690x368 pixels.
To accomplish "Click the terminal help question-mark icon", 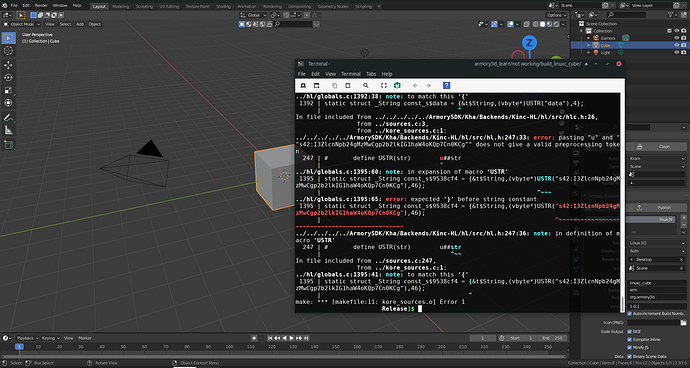I will coord(446,85).
